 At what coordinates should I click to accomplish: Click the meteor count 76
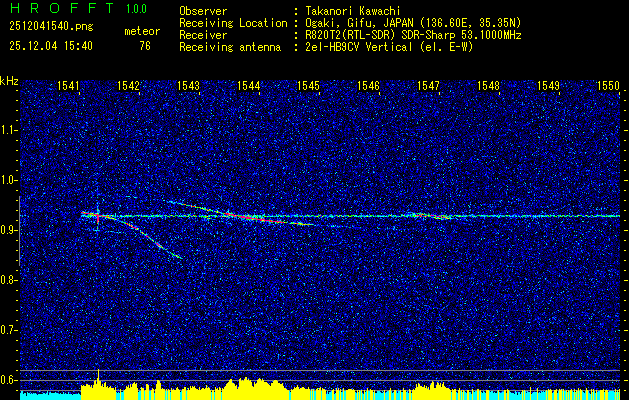145,46
